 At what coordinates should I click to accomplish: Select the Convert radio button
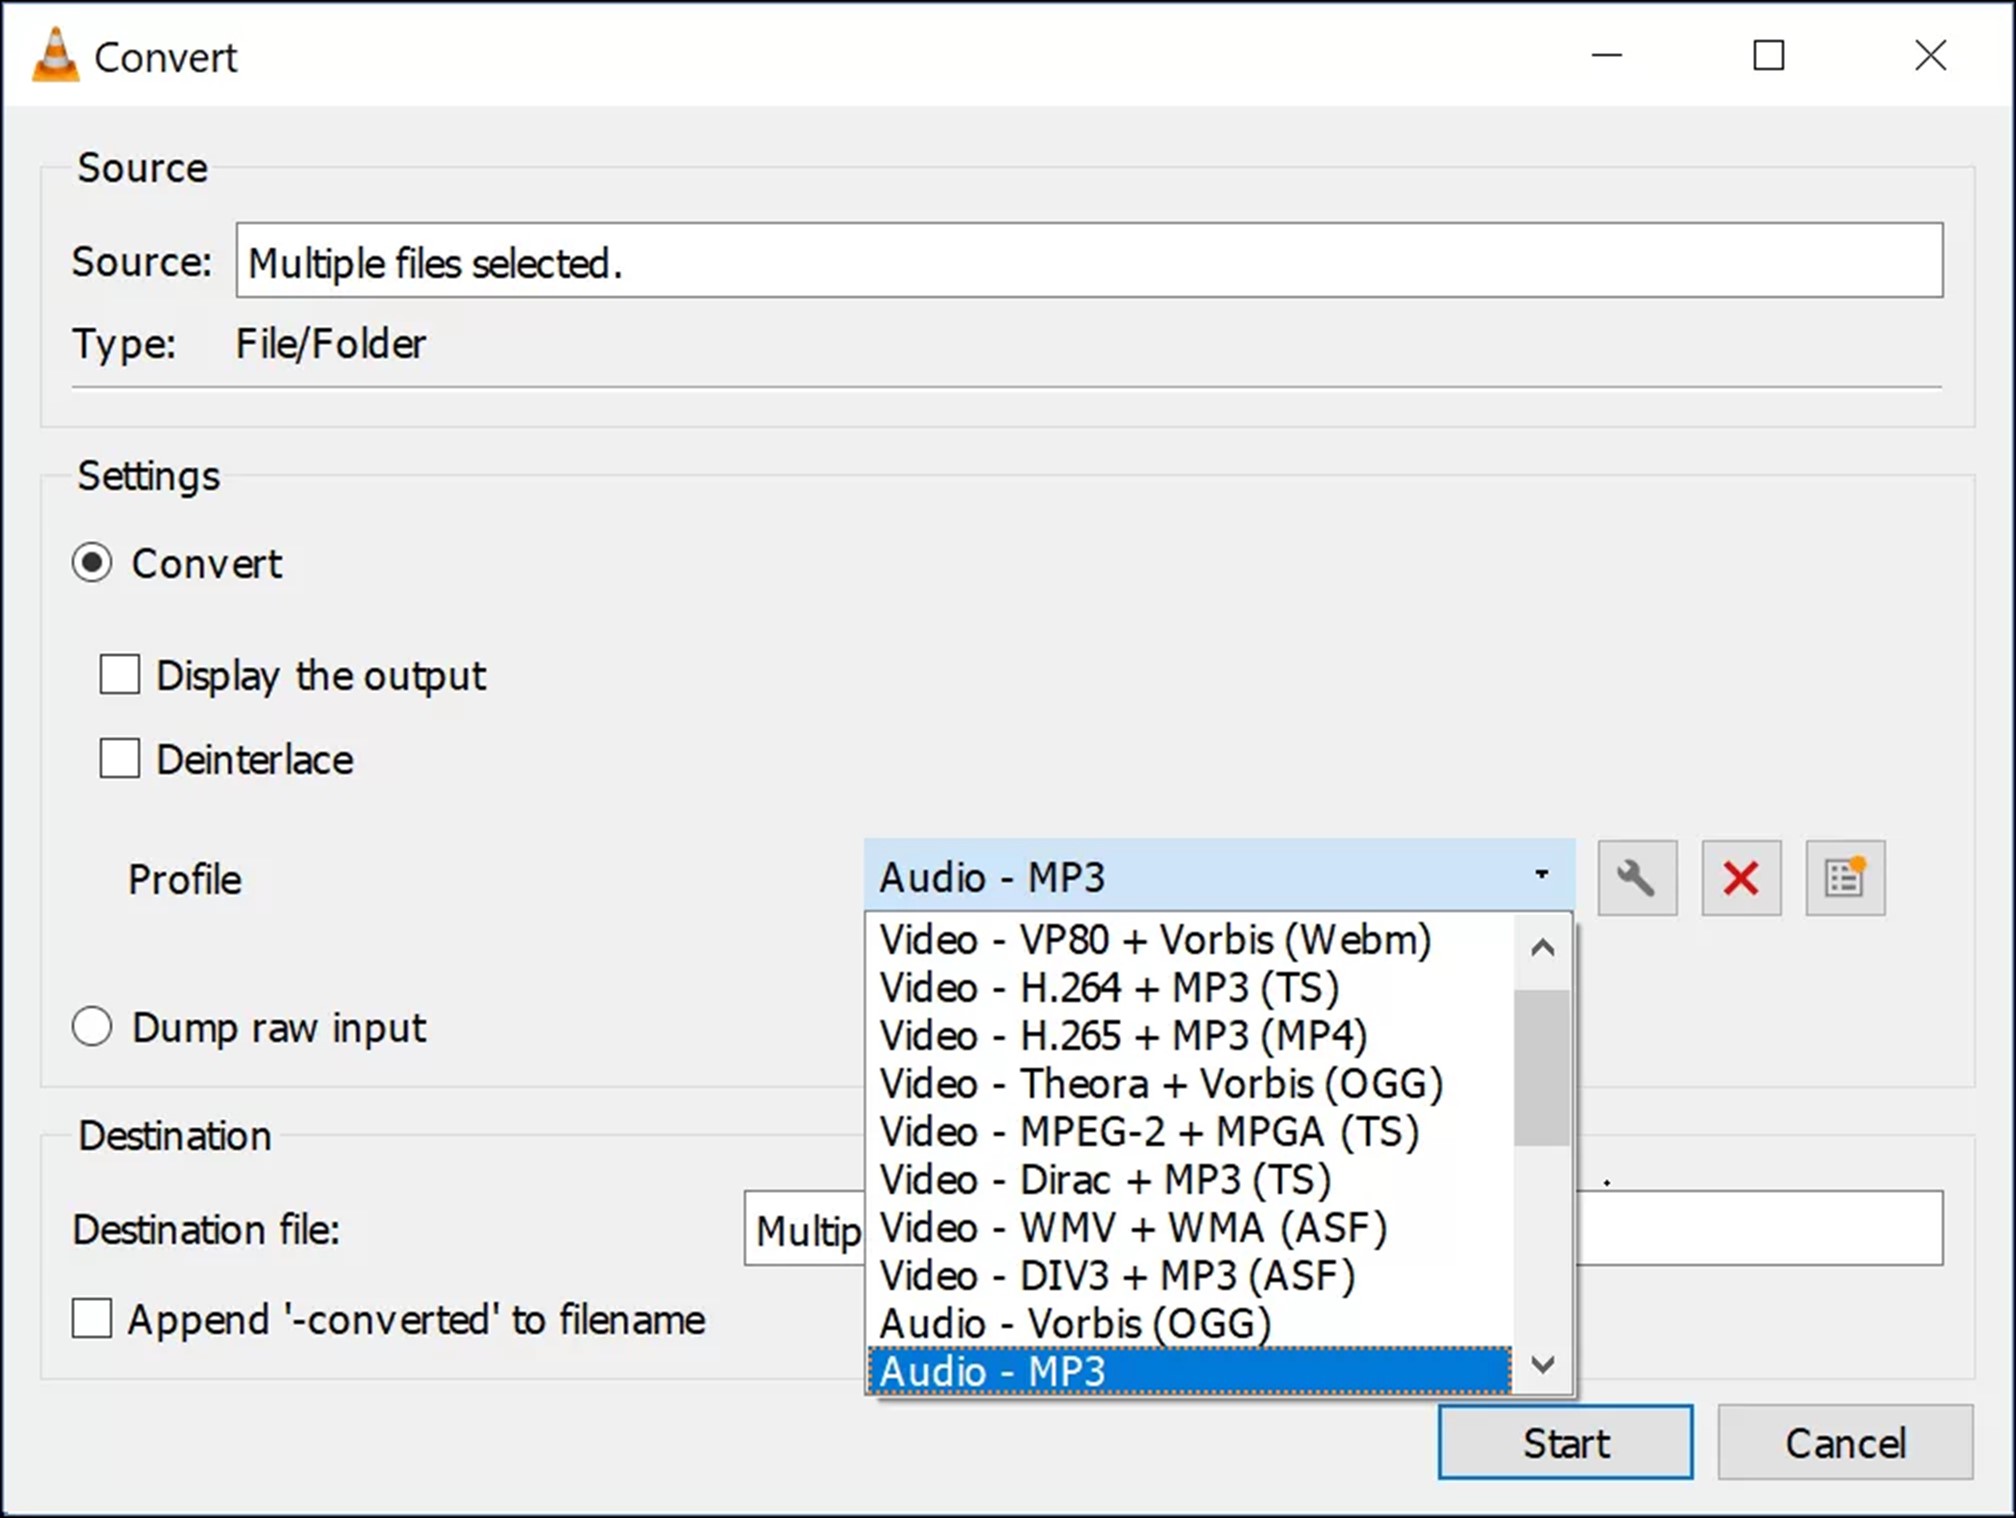[92, 563]
